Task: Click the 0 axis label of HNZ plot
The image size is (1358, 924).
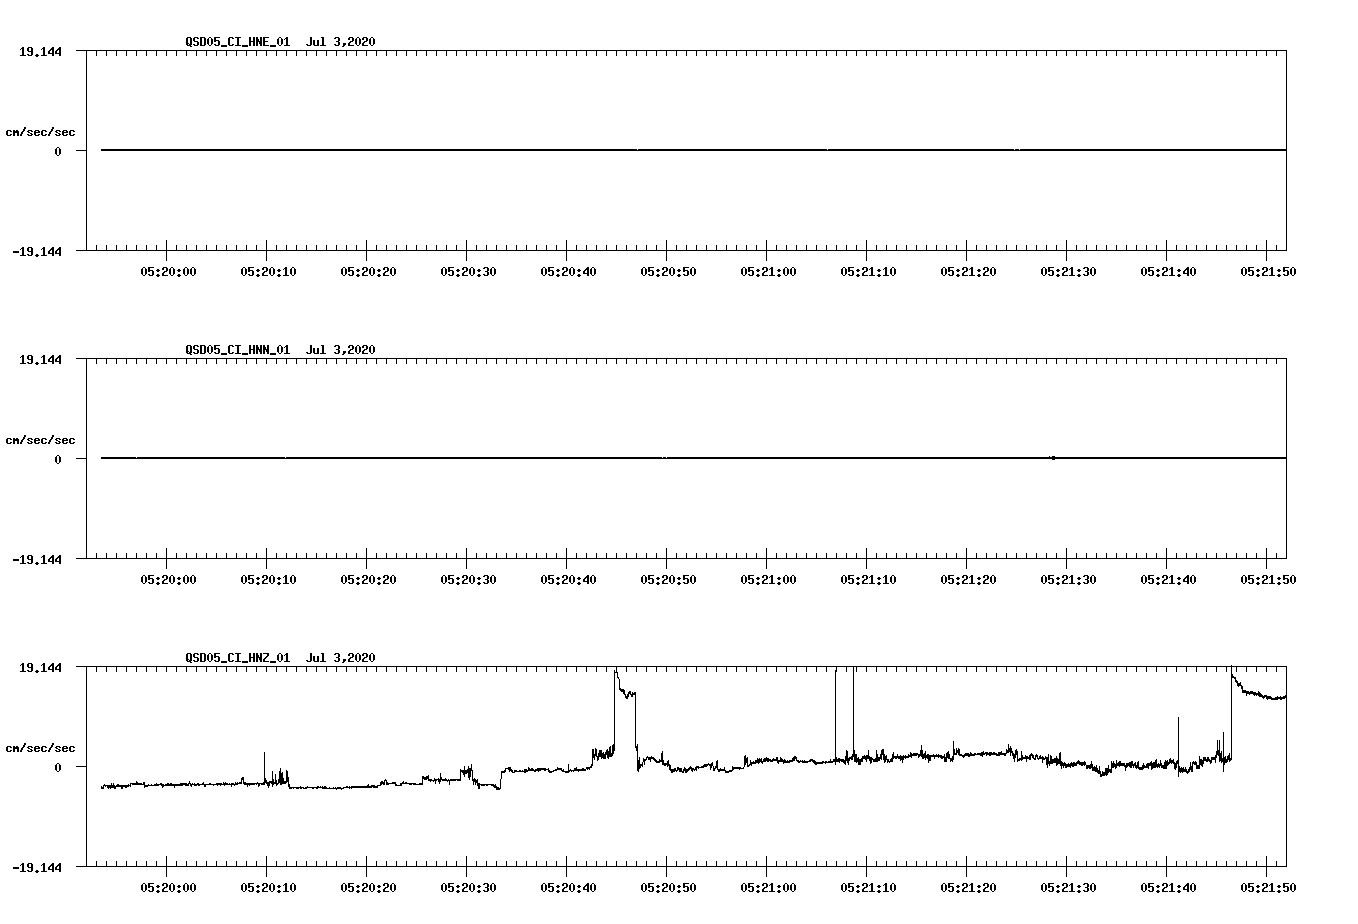Action: click(x=58, y=767)
